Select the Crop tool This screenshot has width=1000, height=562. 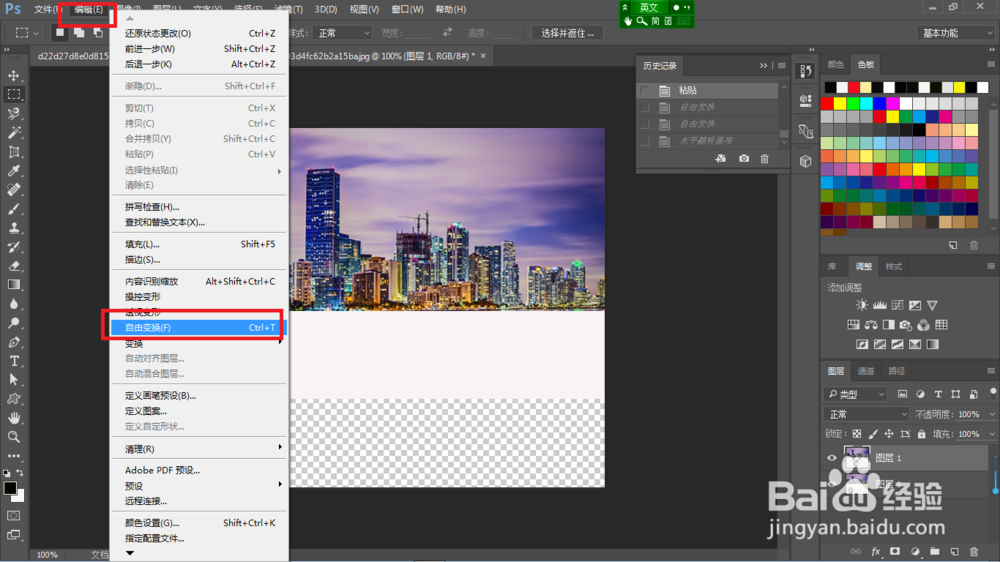pyautogui.click(x=13, y=152)
